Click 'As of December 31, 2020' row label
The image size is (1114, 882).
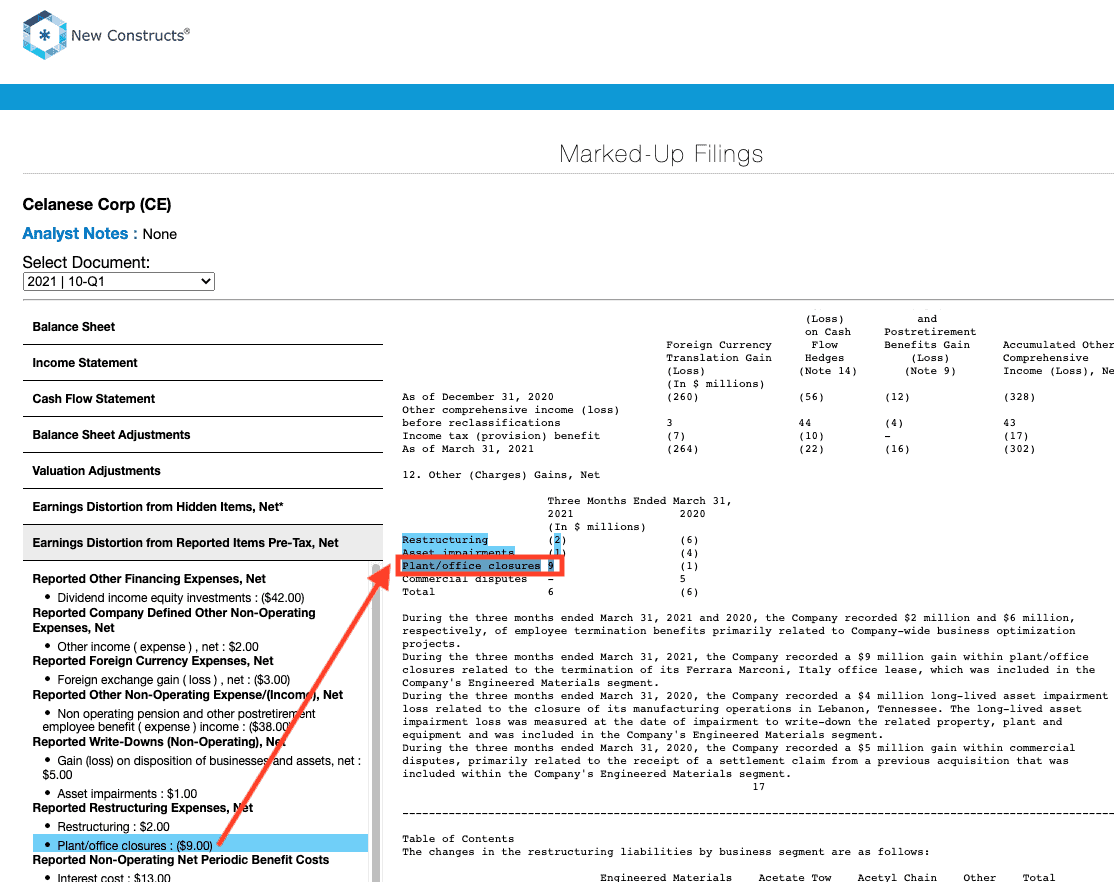478,397
